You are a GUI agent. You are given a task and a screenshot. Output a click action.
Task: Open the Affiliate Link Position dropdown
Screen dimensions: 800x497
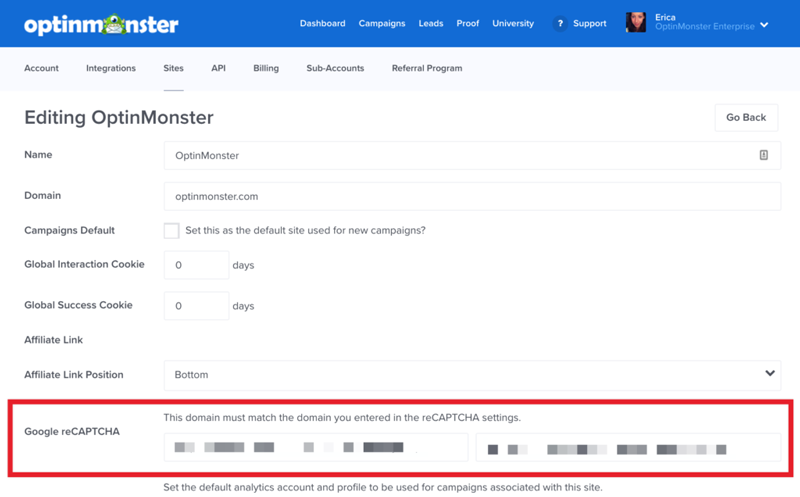472,375
